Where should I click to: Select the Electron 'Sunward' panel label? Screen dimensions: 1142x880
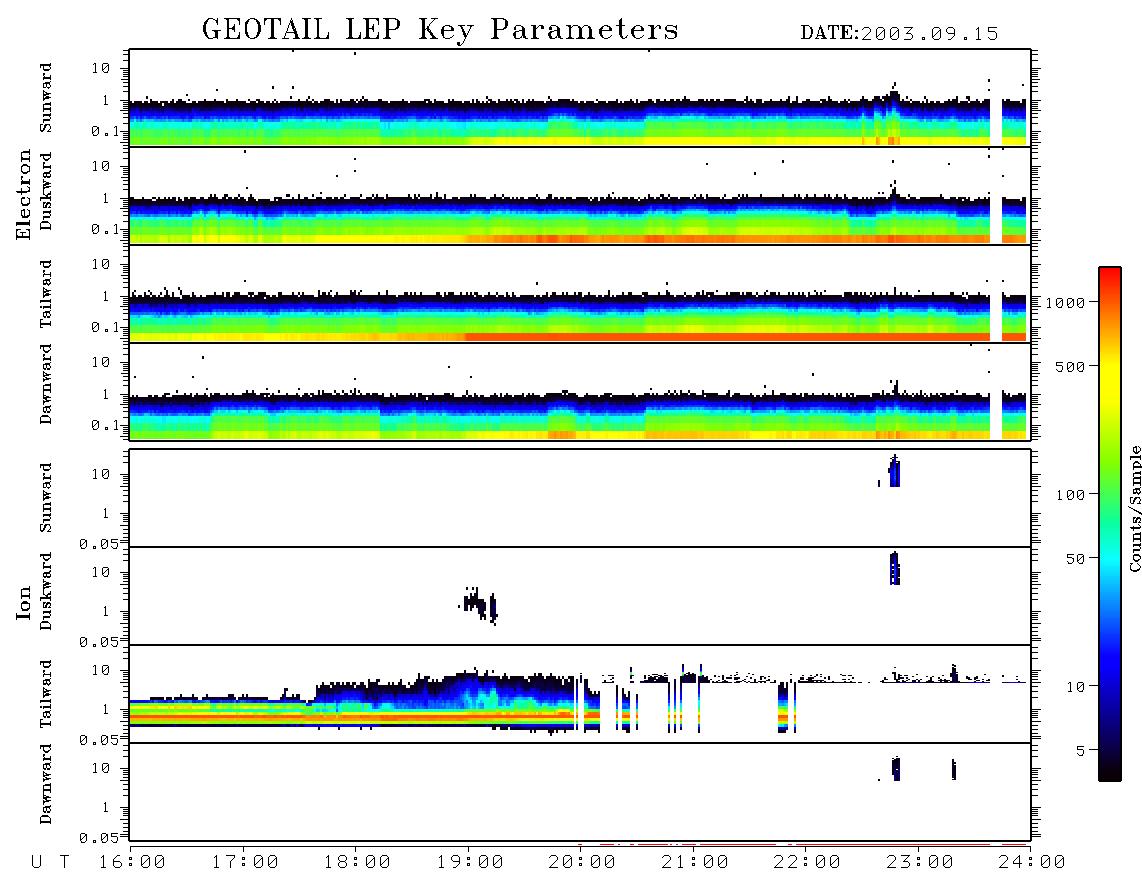pos(46,98)
